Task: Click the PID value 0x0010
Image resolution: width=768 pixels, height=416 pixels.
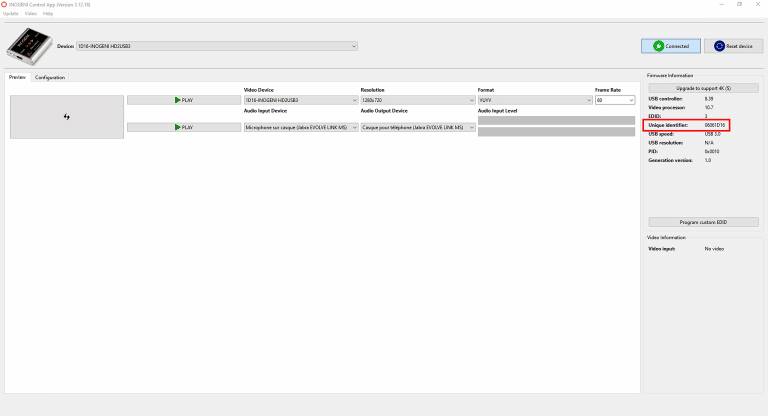Action: pyautogui.click(x=712, y=152)
